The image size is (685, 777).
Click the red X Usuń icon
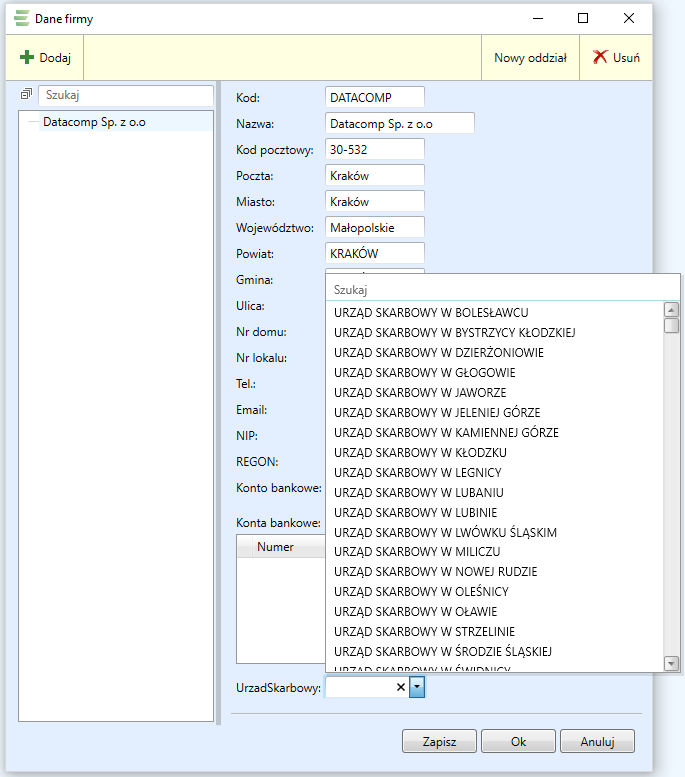[600, 58]
